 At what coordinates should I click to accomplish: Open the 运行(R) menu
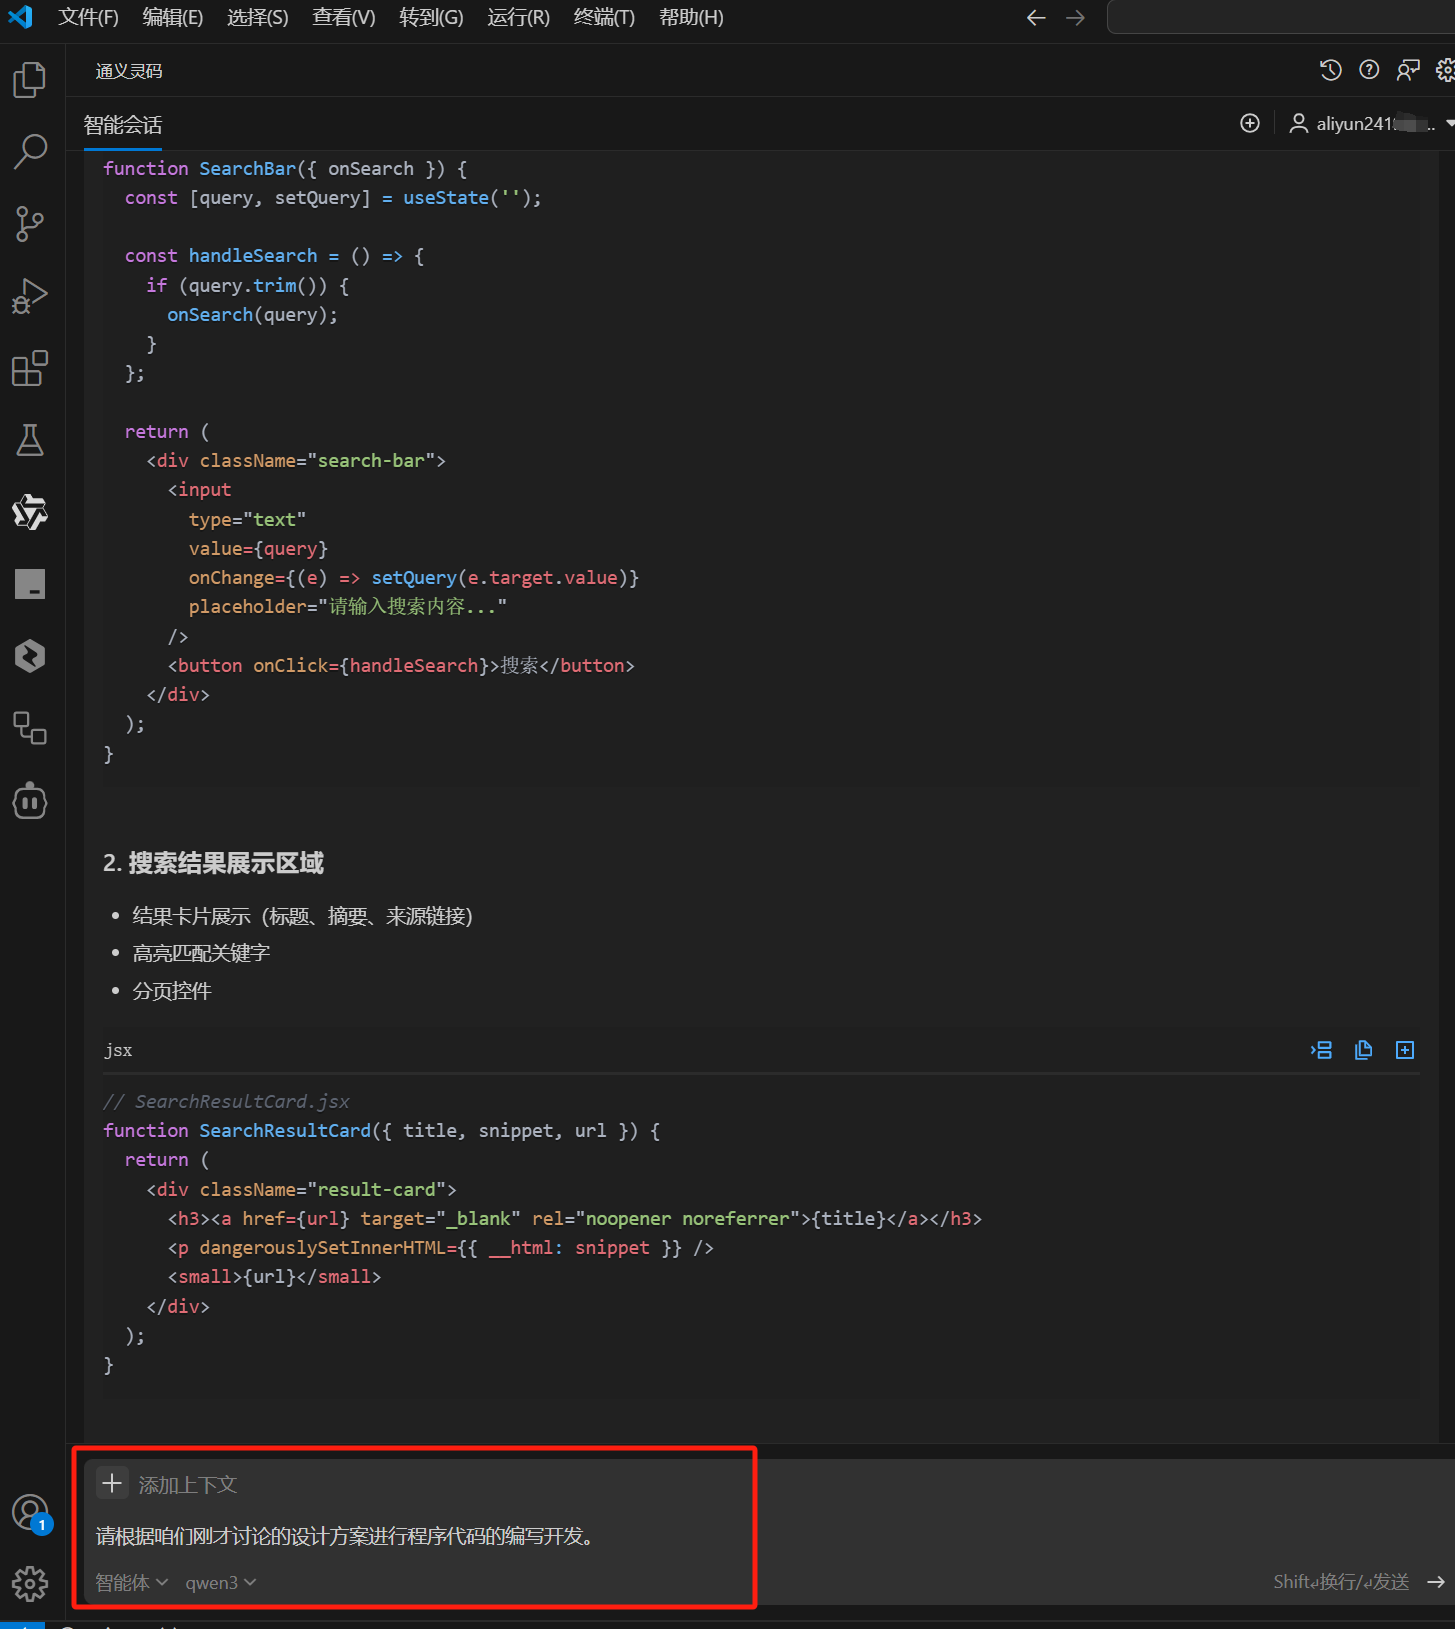[x=518, y=18]
